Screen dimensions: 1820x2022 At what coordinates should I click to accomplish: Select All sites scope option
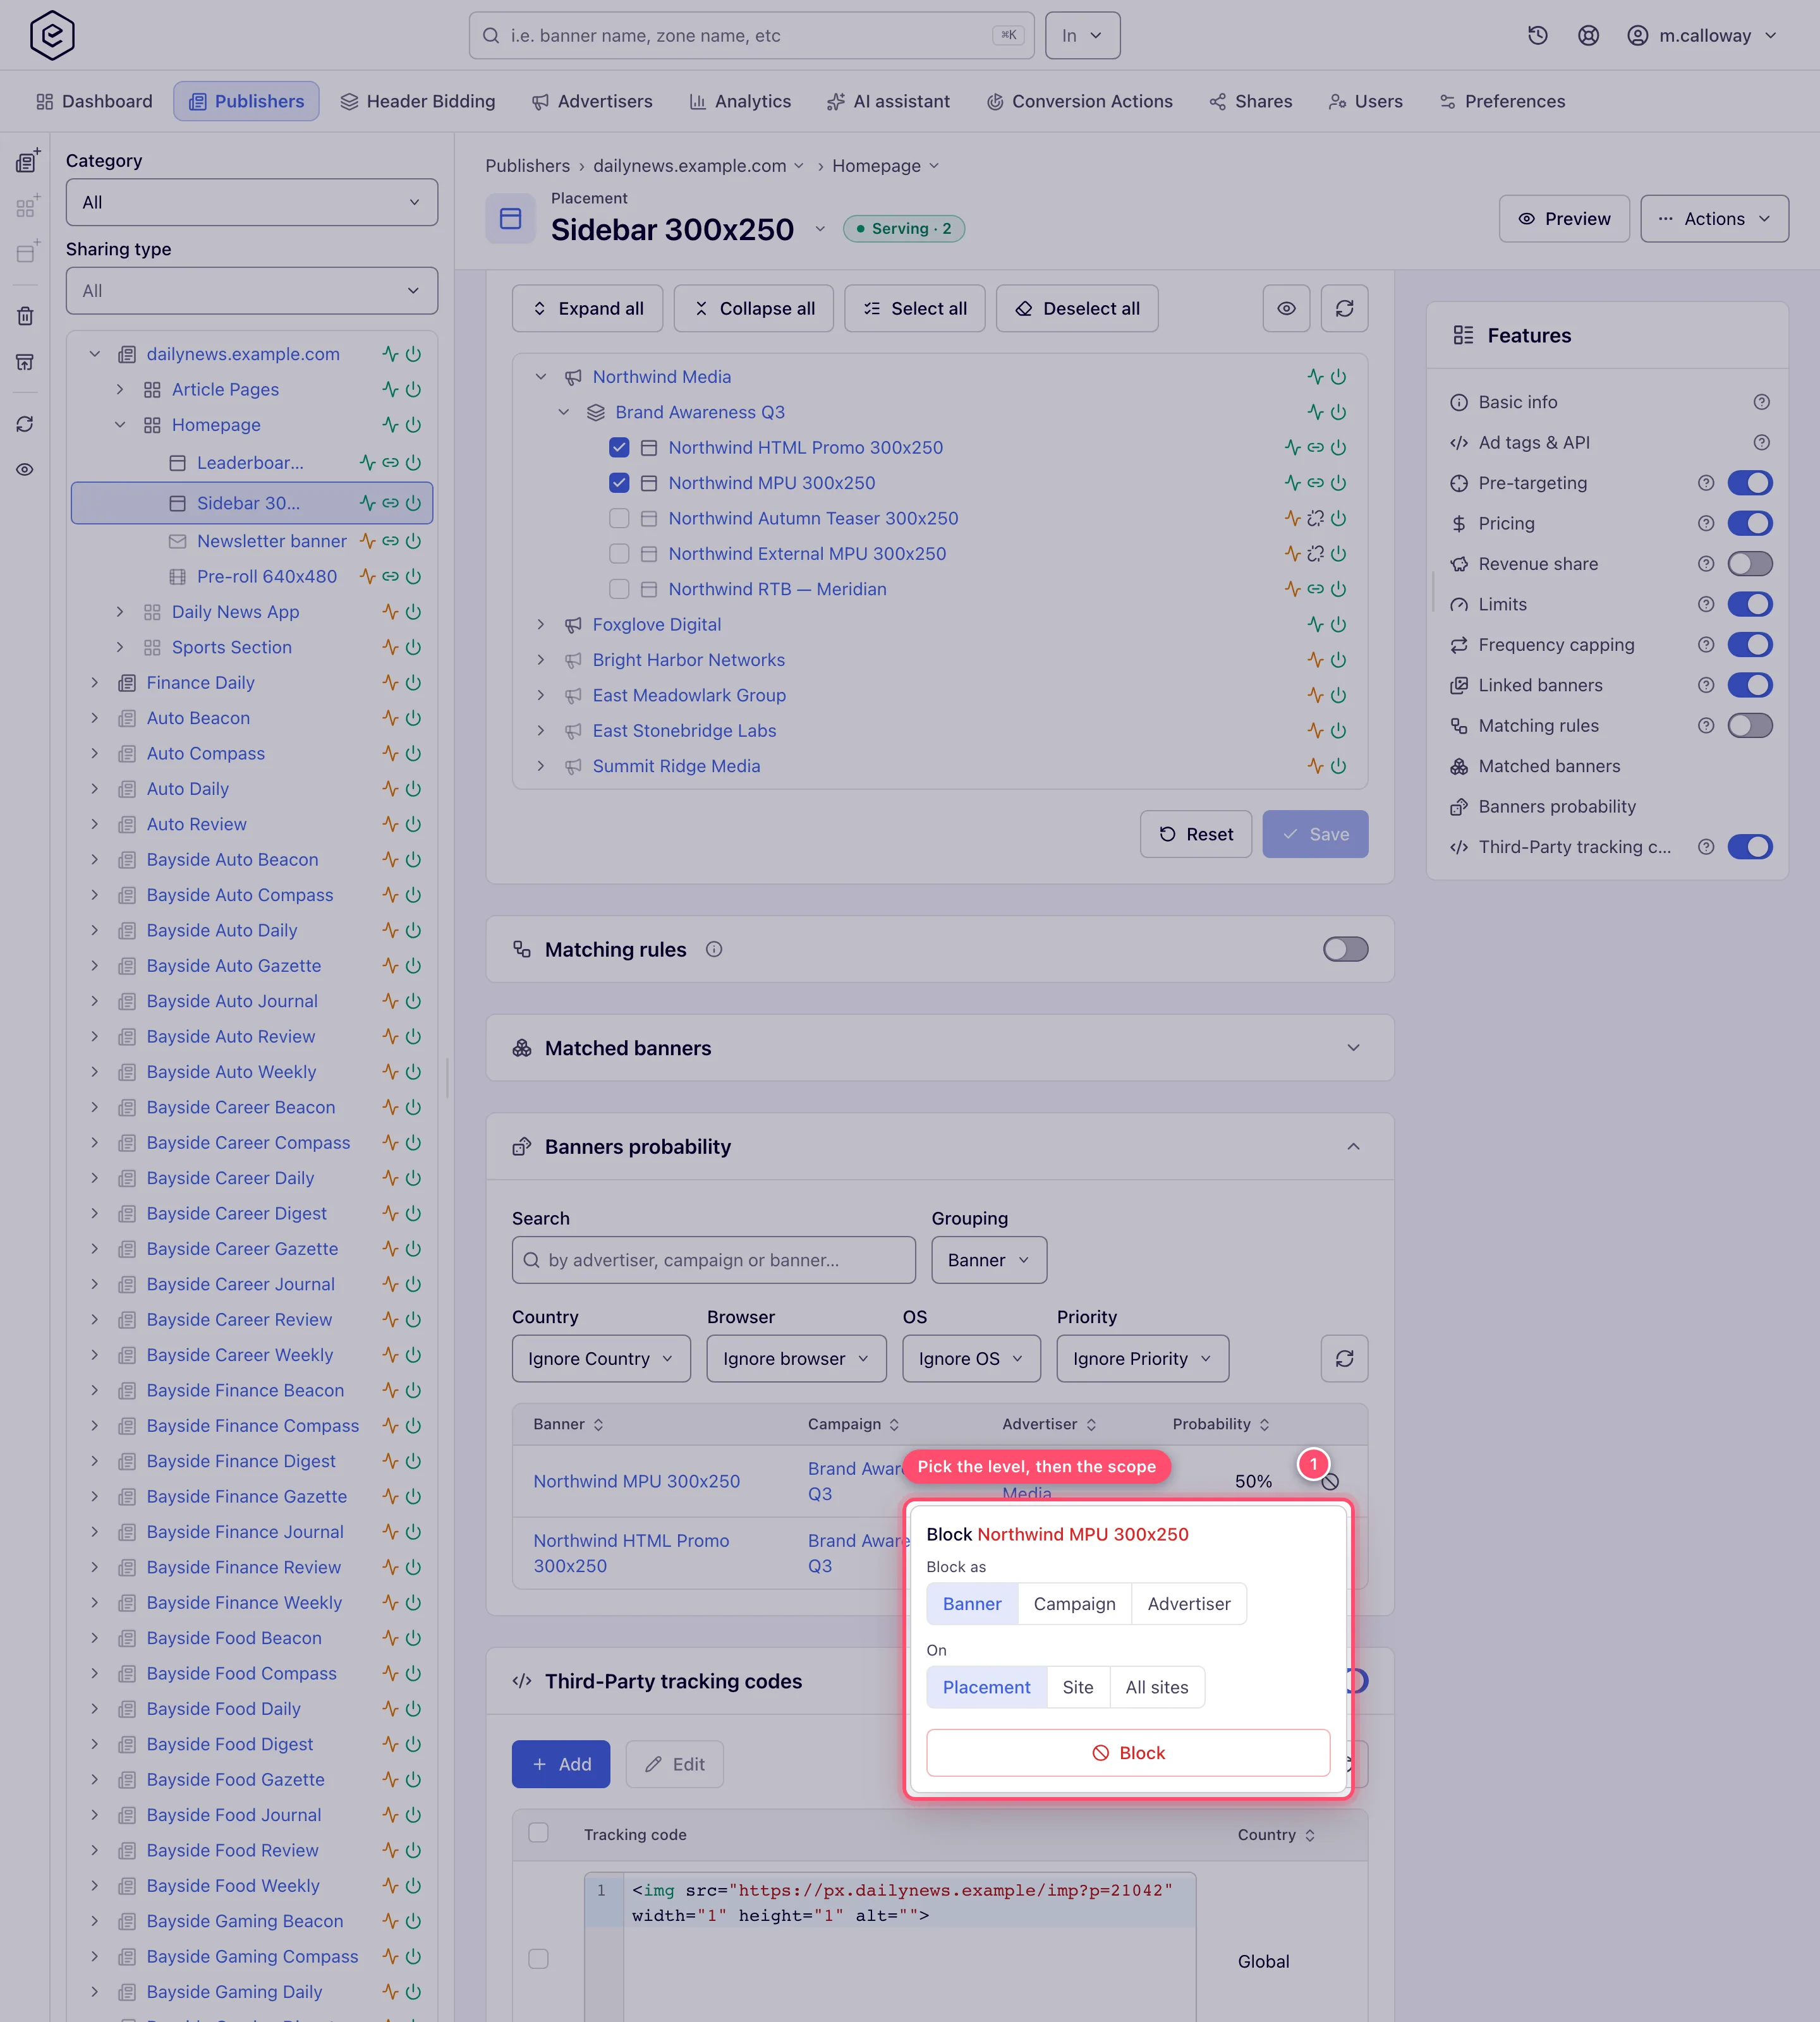[1156, 1687]
